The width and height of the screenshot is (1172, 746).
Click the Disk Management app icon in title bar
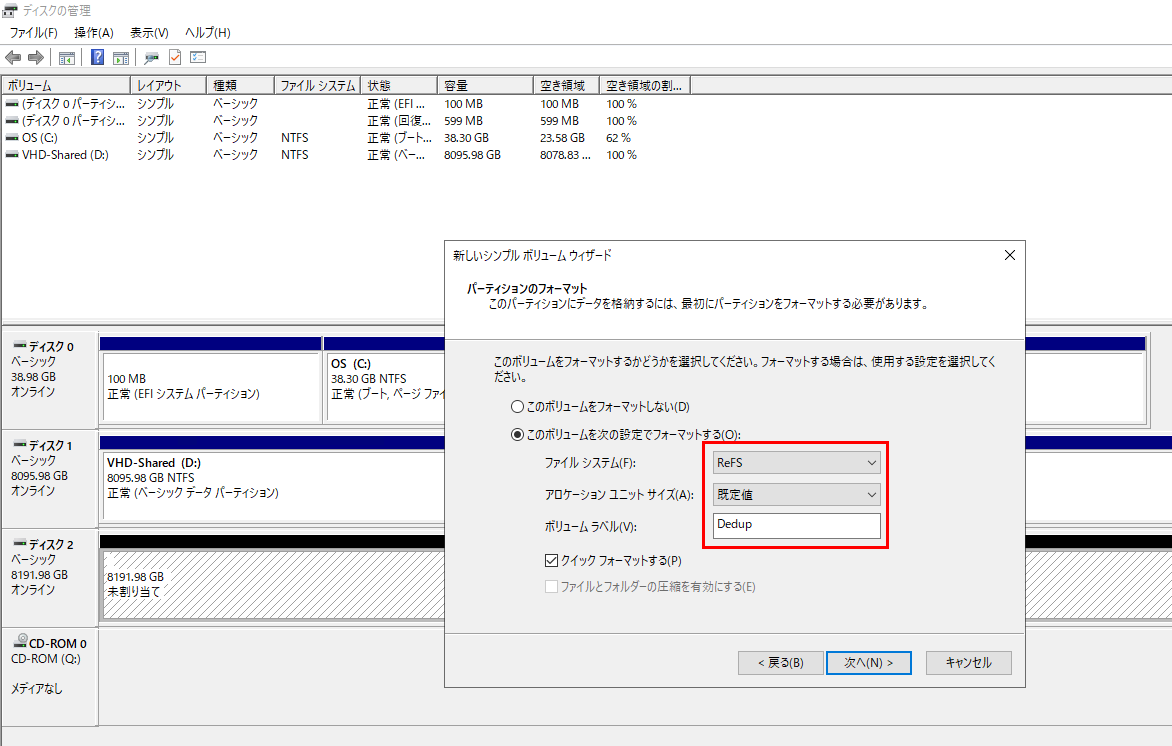tap(10, 10)
